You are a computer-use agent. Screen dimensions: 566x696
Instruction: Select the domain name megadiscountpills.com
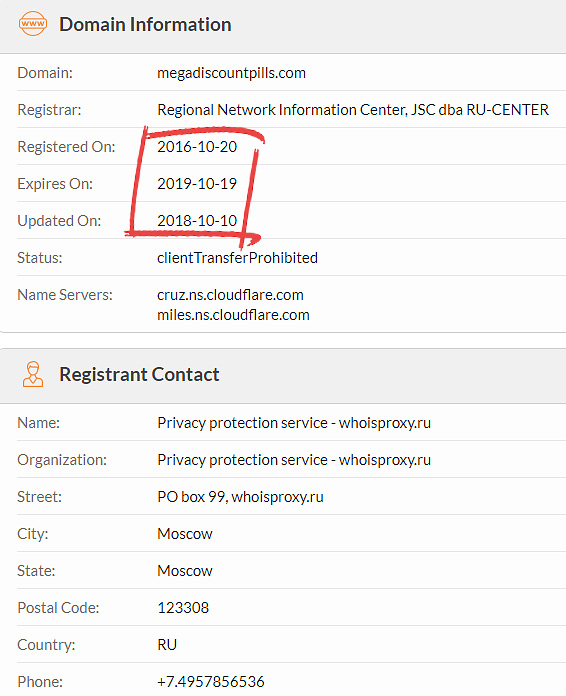(x=231, y=73)
